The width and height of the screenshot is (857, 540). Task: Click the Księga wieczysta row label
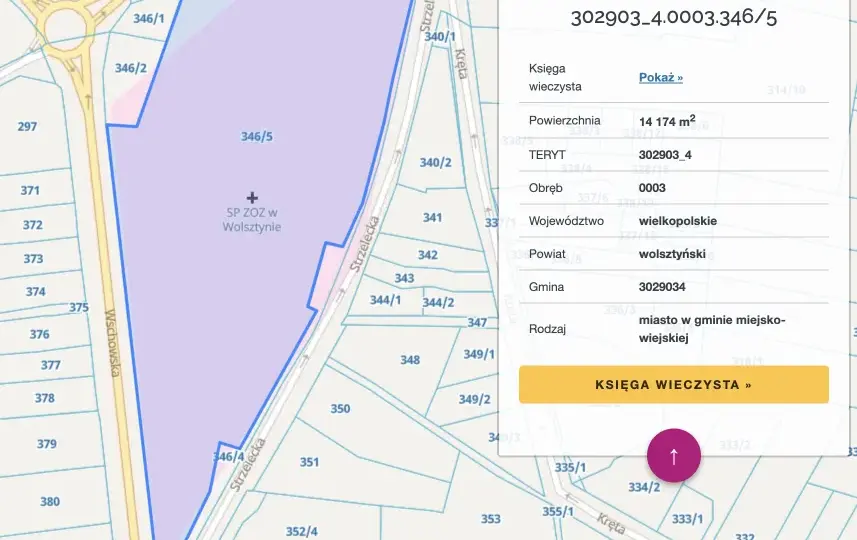click(555, 77)
